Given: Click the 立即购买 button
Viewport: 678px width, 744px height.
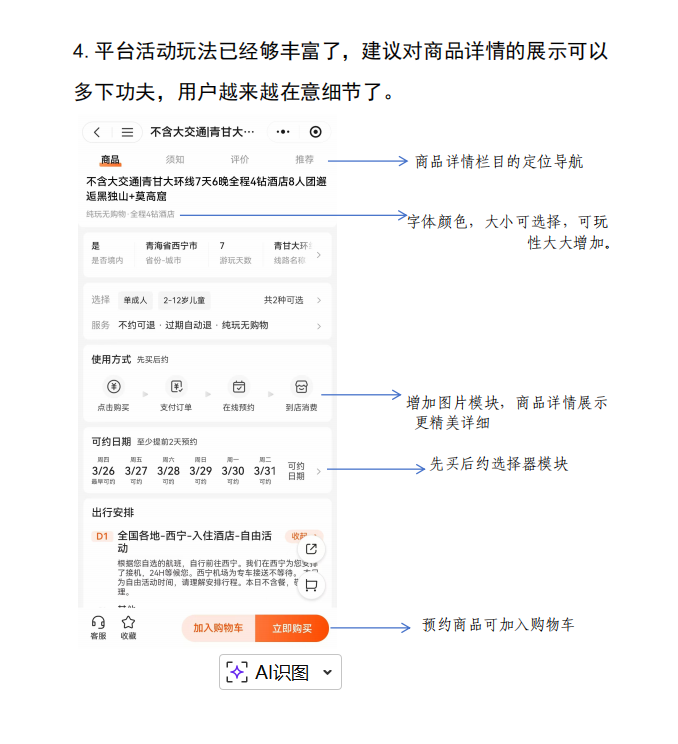Looking at the screenshot, I should coord(292,628).
